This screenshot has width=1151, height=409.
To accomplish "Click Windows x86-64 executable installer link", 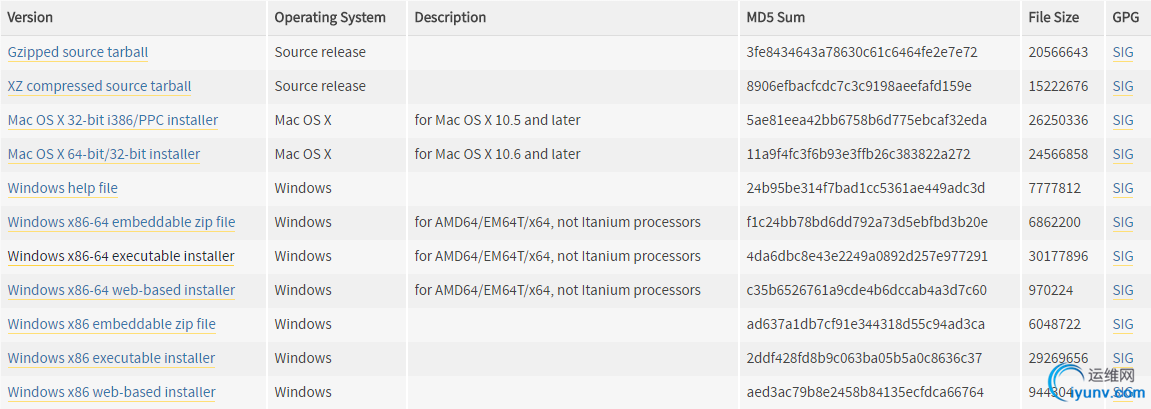I will click(x=121, y=256).
